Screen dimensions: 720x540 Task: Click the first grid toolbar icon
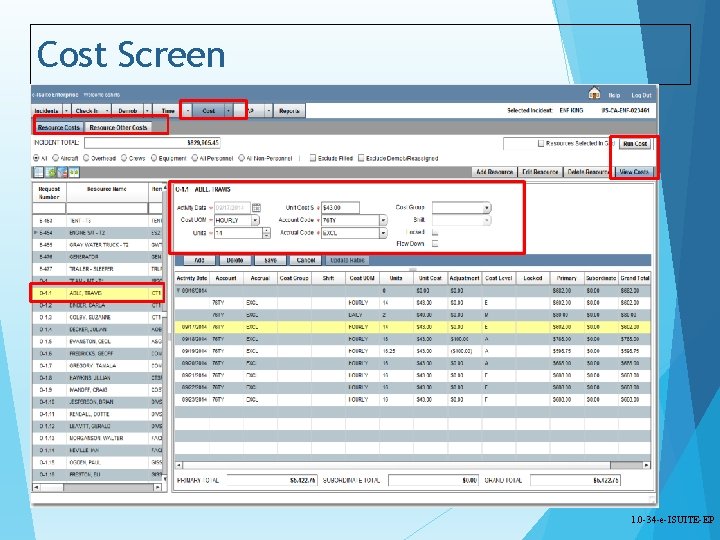coord(39,172)
